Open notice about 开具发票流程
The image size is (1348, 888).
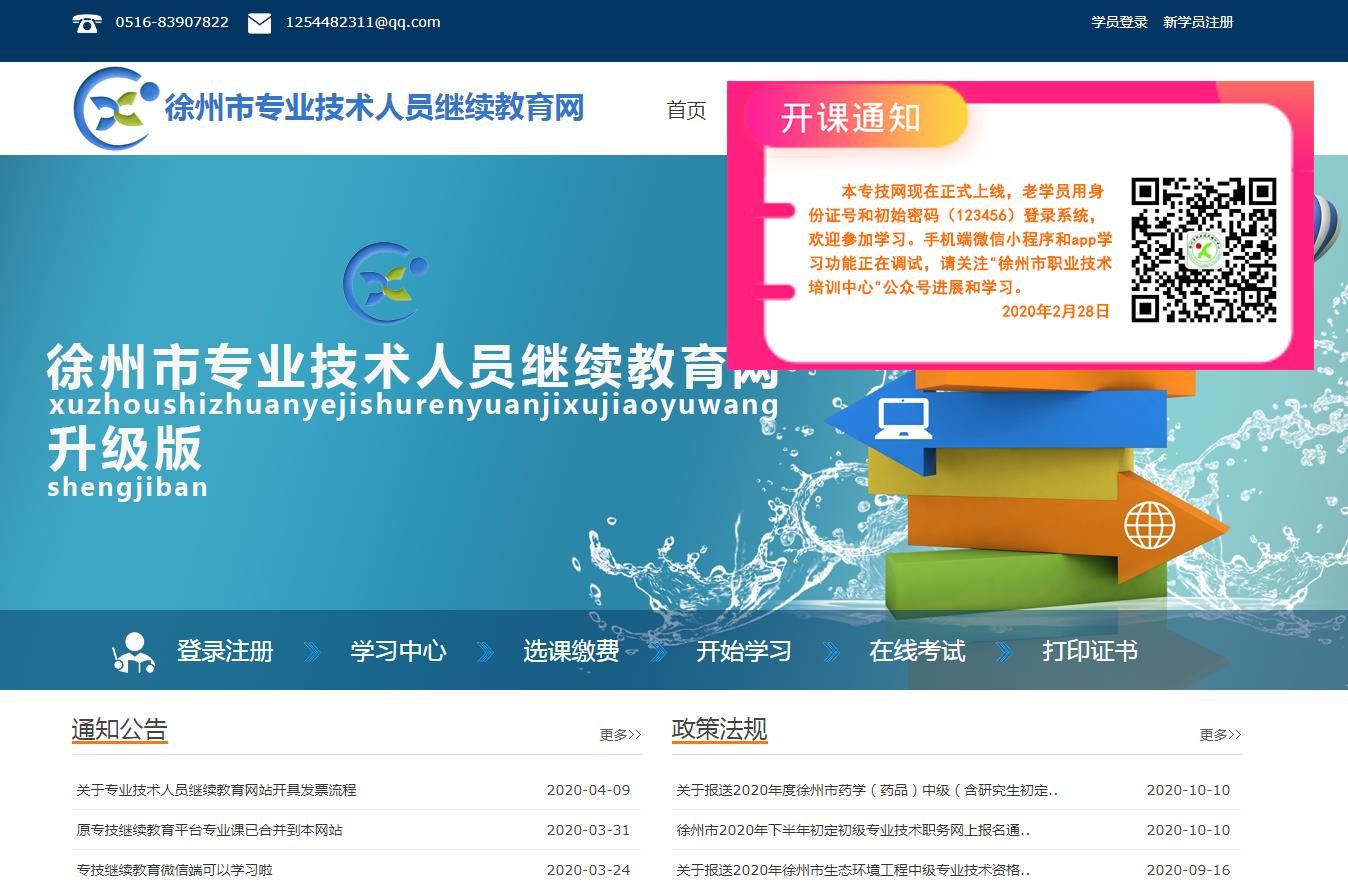(216, 790)
